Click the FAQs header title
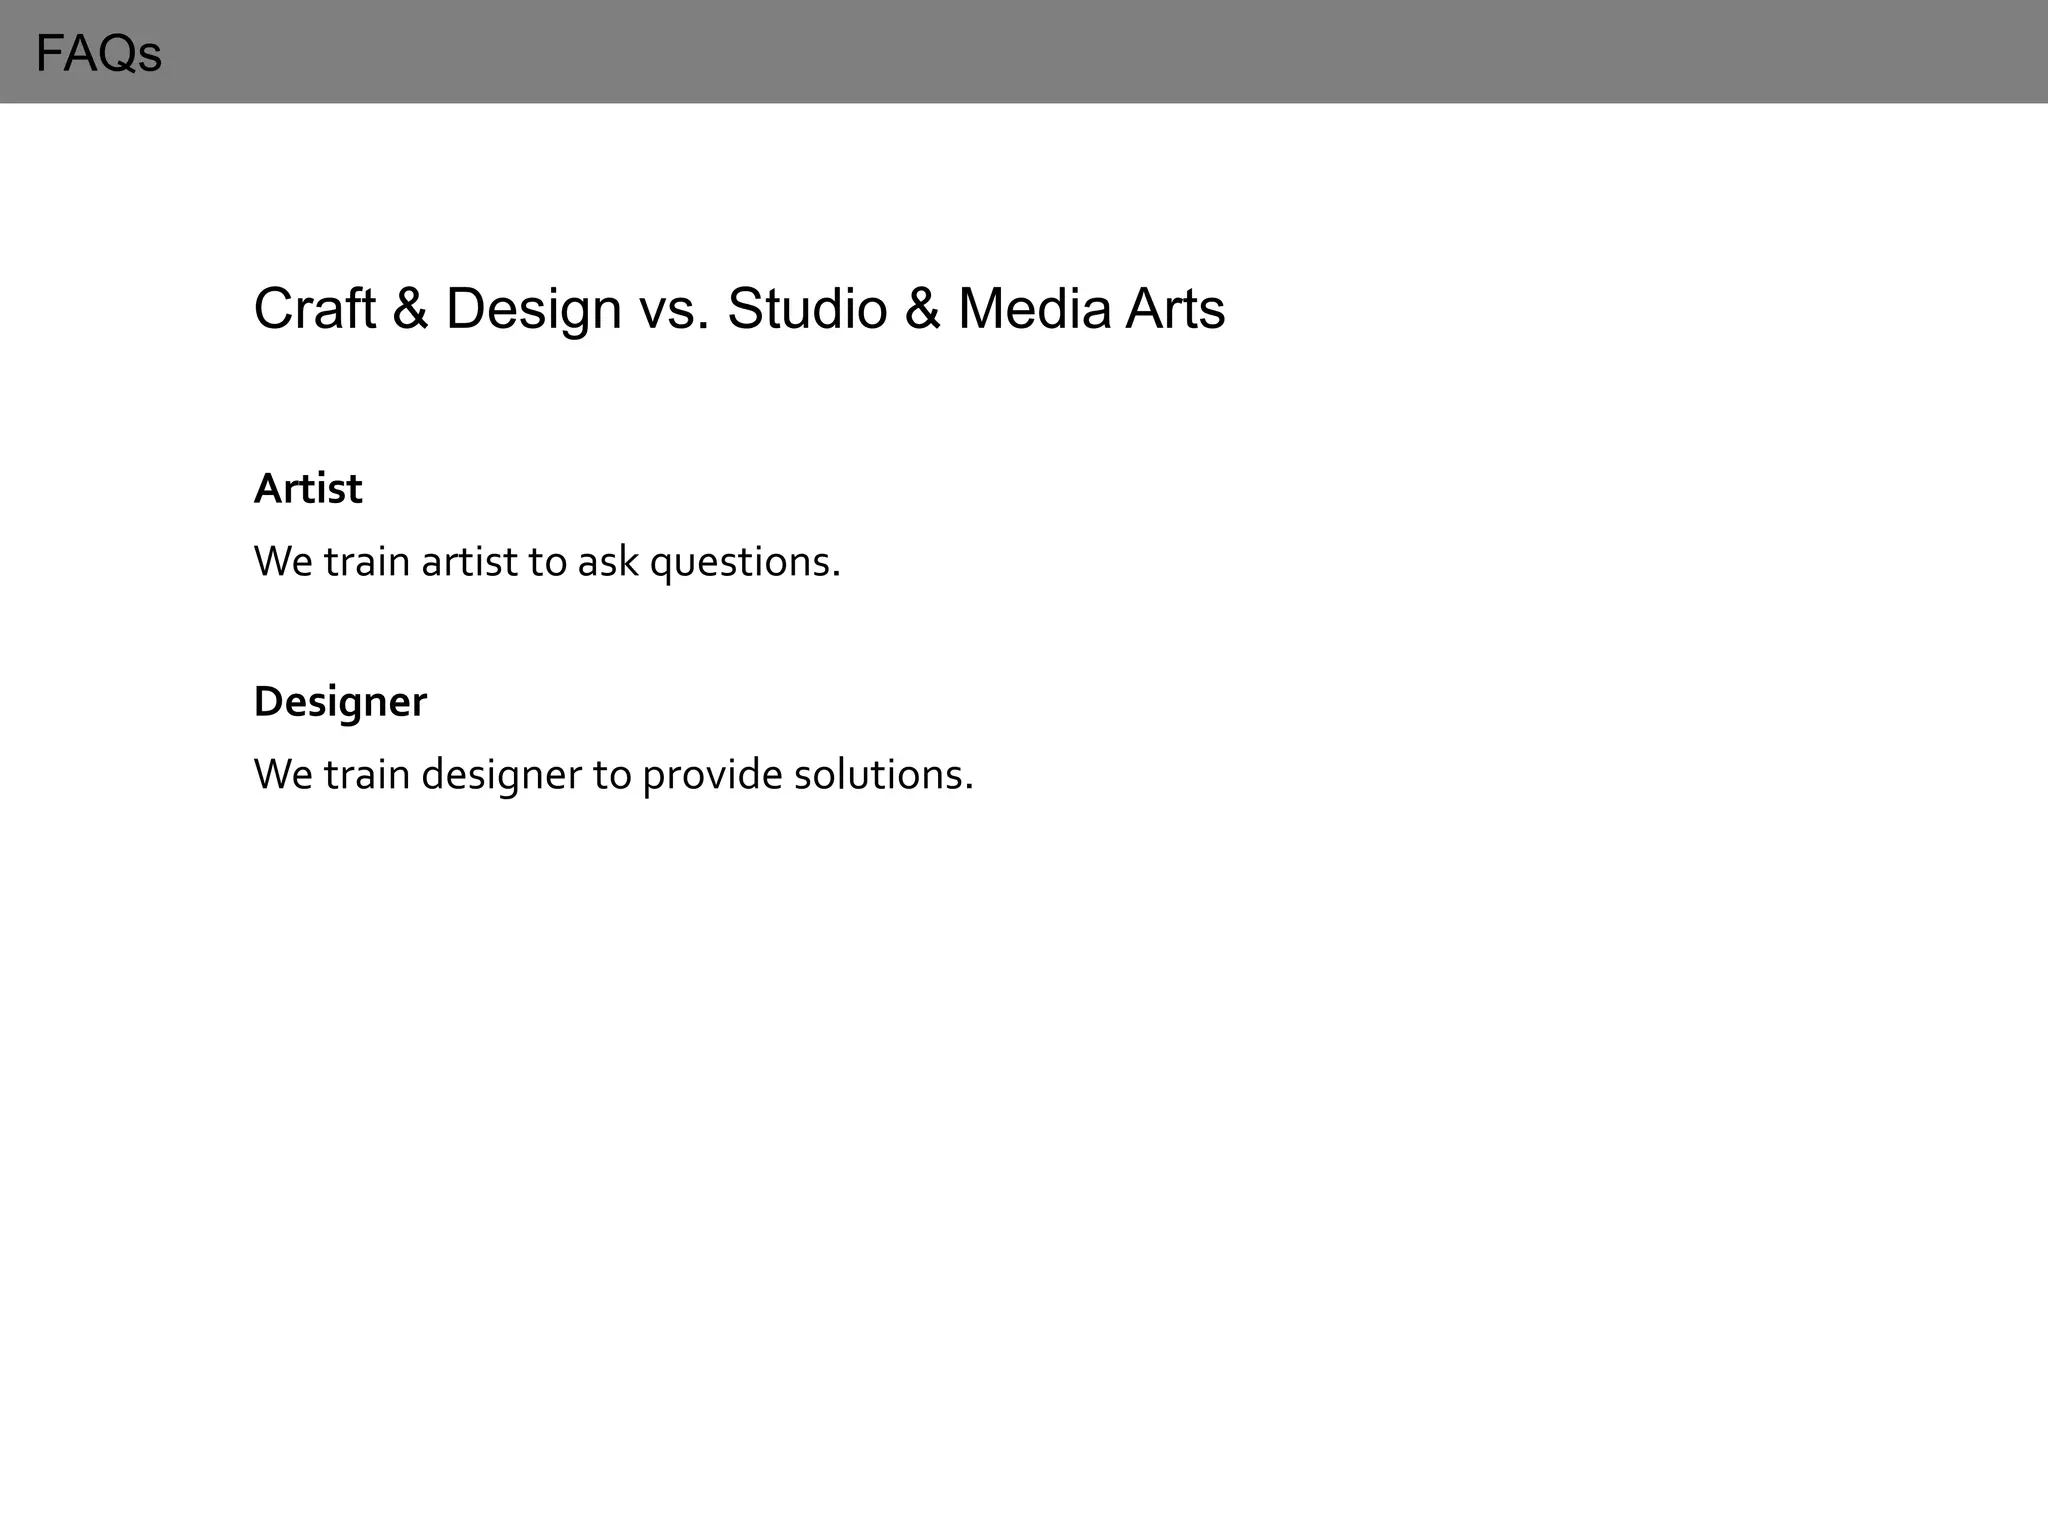 pyautogui.click(x=98, y=53)
